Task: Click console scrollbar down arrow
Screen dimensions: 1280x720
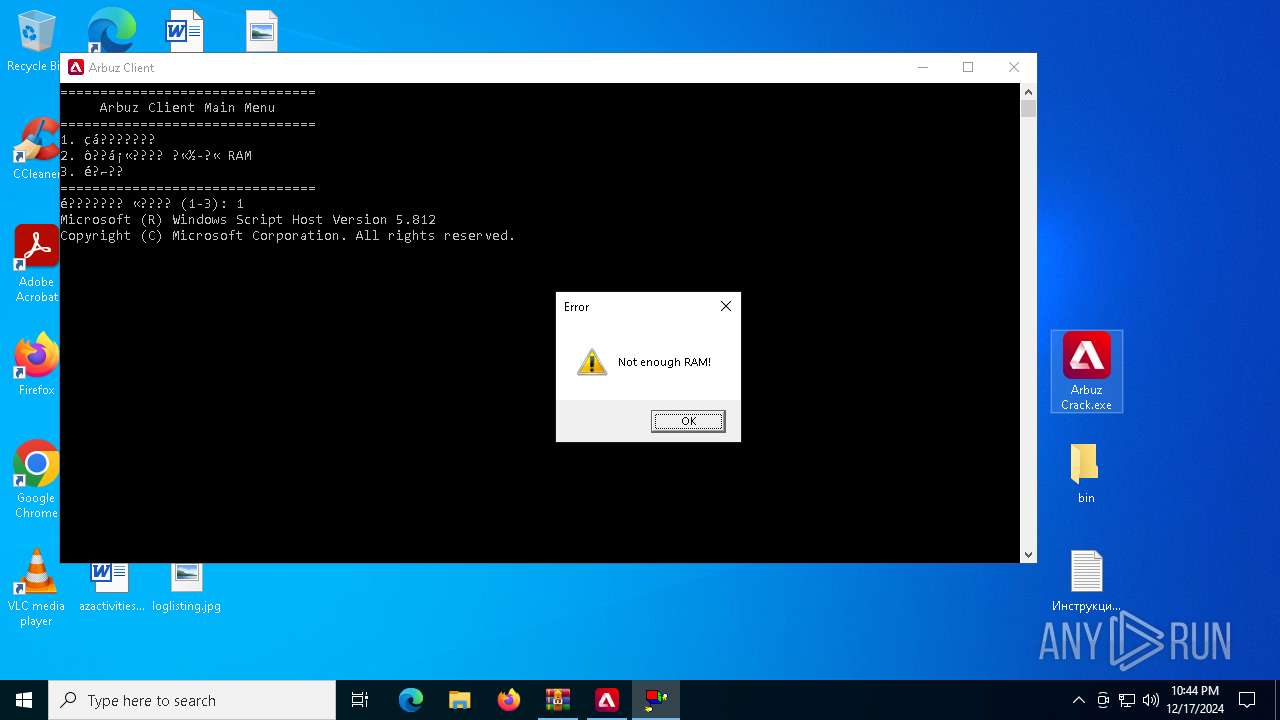Action: click(x=1028, y=554)
